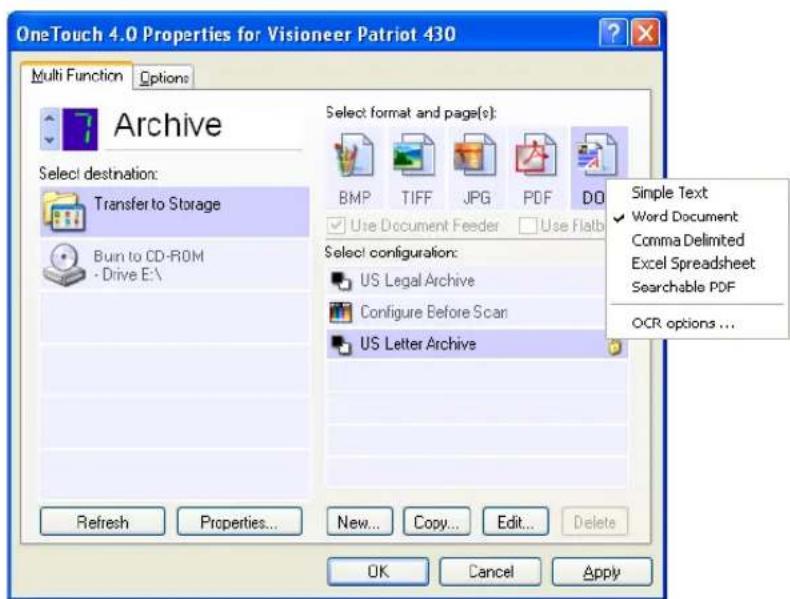This screenshot has width=790, height=599.
Task: Click the US Legal Archive configuration icon
Action: 340,281
